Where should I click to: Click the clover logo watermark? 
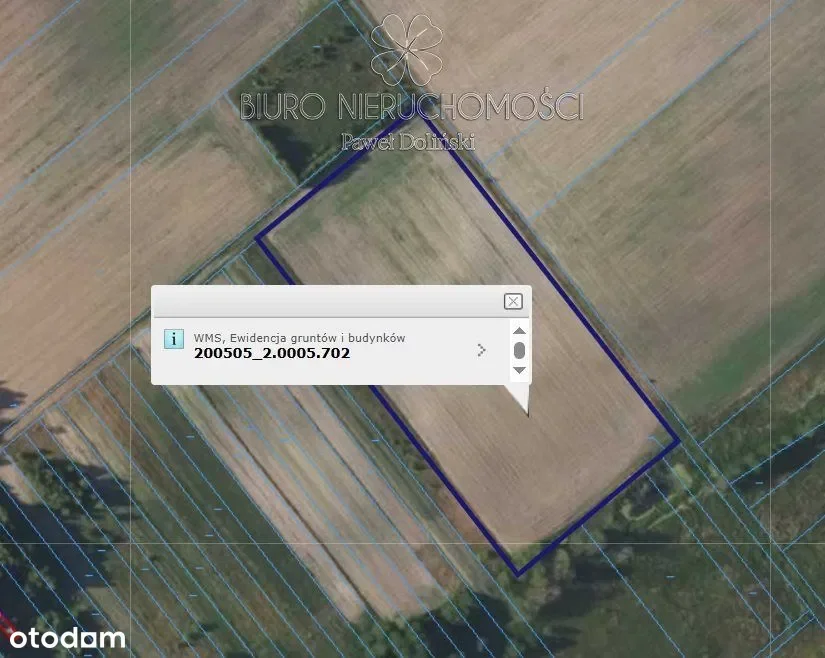point(407,50)
